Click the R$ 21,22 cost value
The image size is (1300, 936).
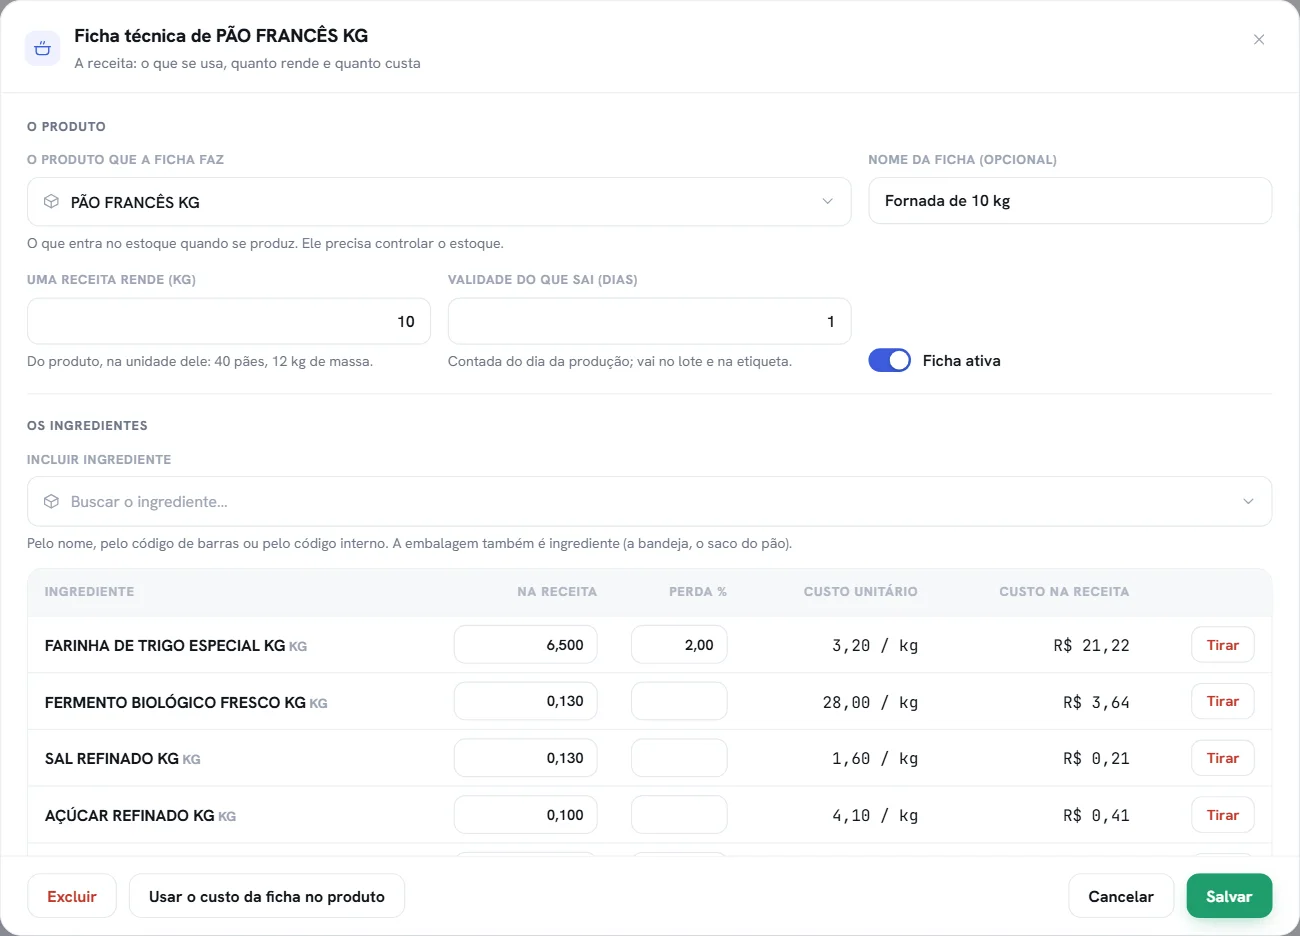pyautogui.click(x=1091, y=646)
